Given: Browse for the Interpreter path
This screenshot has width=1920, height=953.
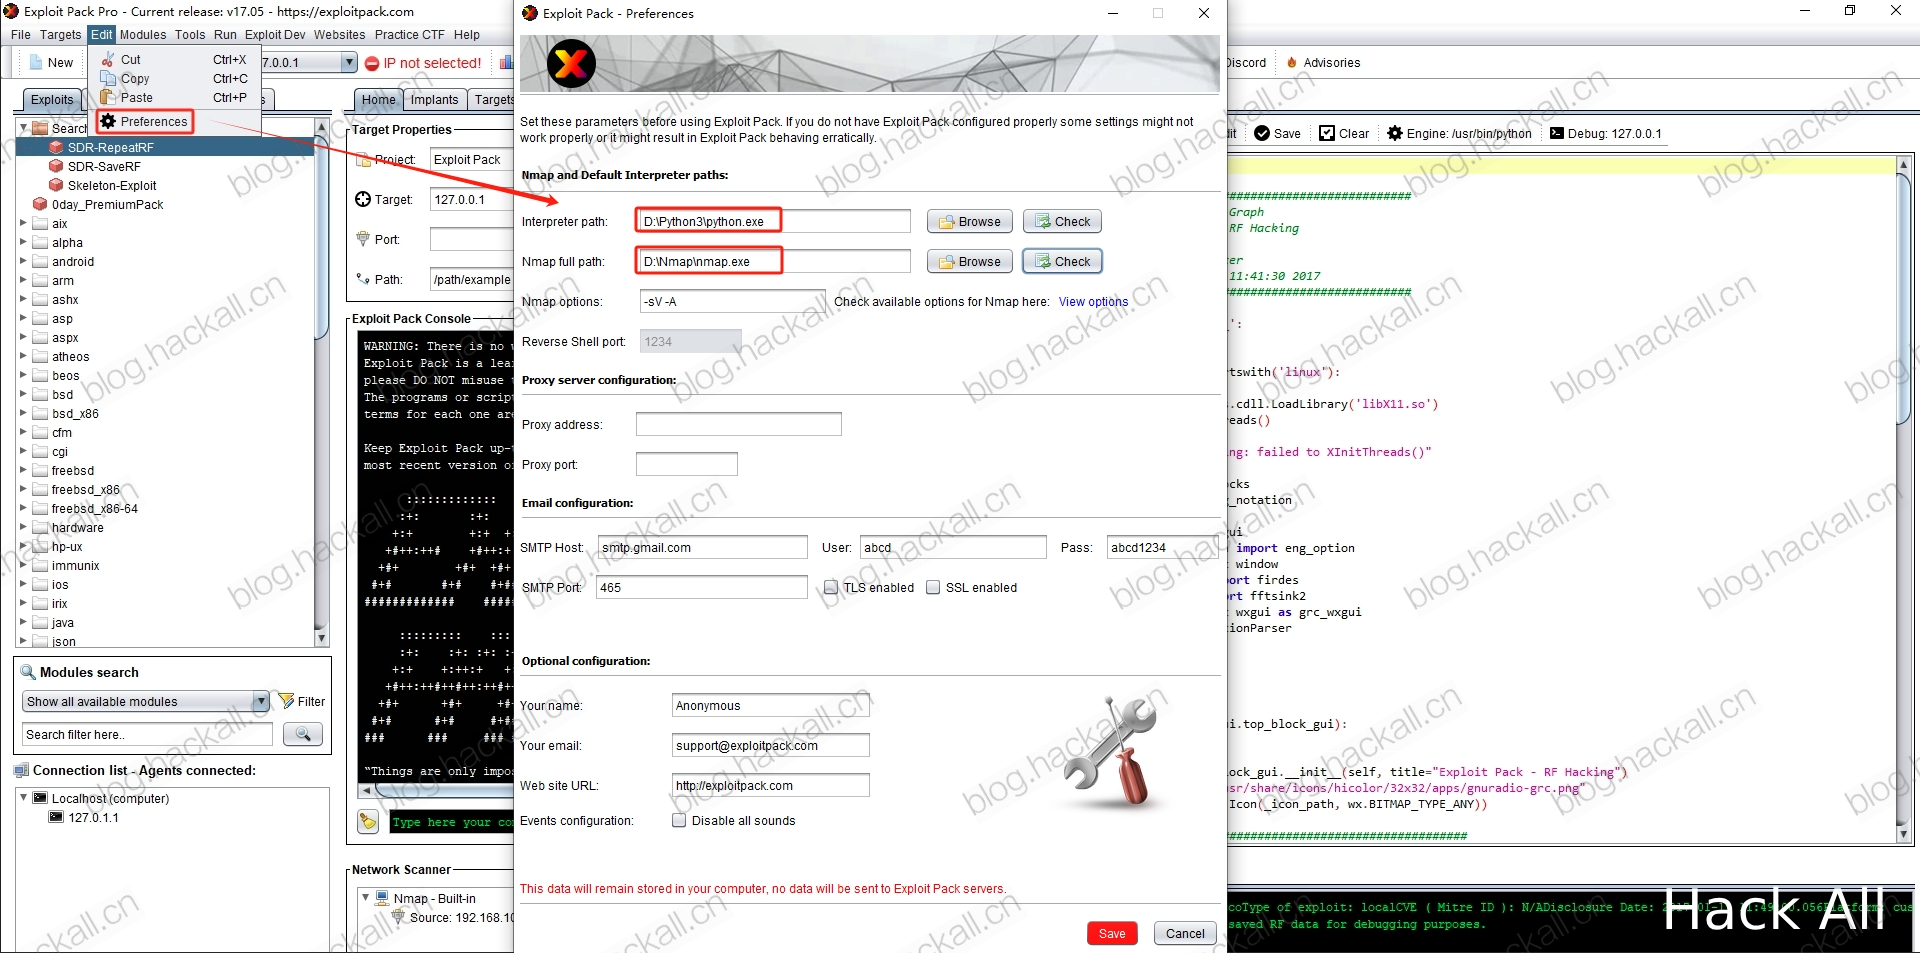Looking at the screenshot, I should [969, 221].
